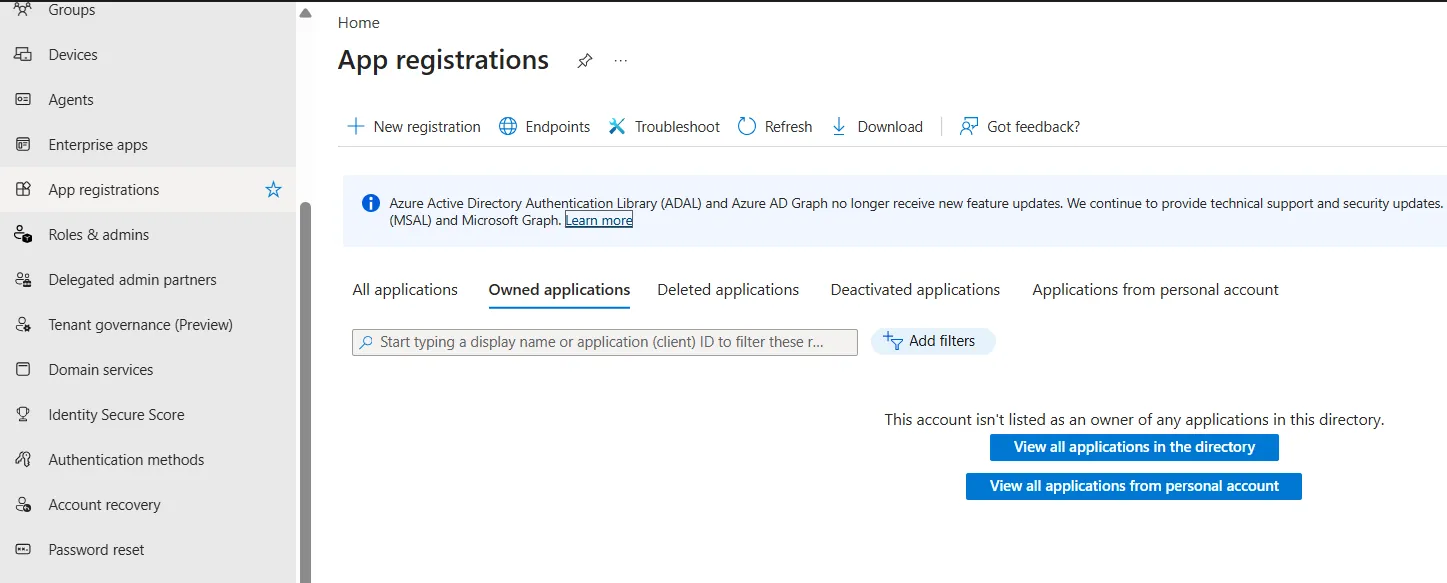This screenshot has height=583, width=1447.
Task: Click the Endpoints label
Action: (x=558, y=126)
